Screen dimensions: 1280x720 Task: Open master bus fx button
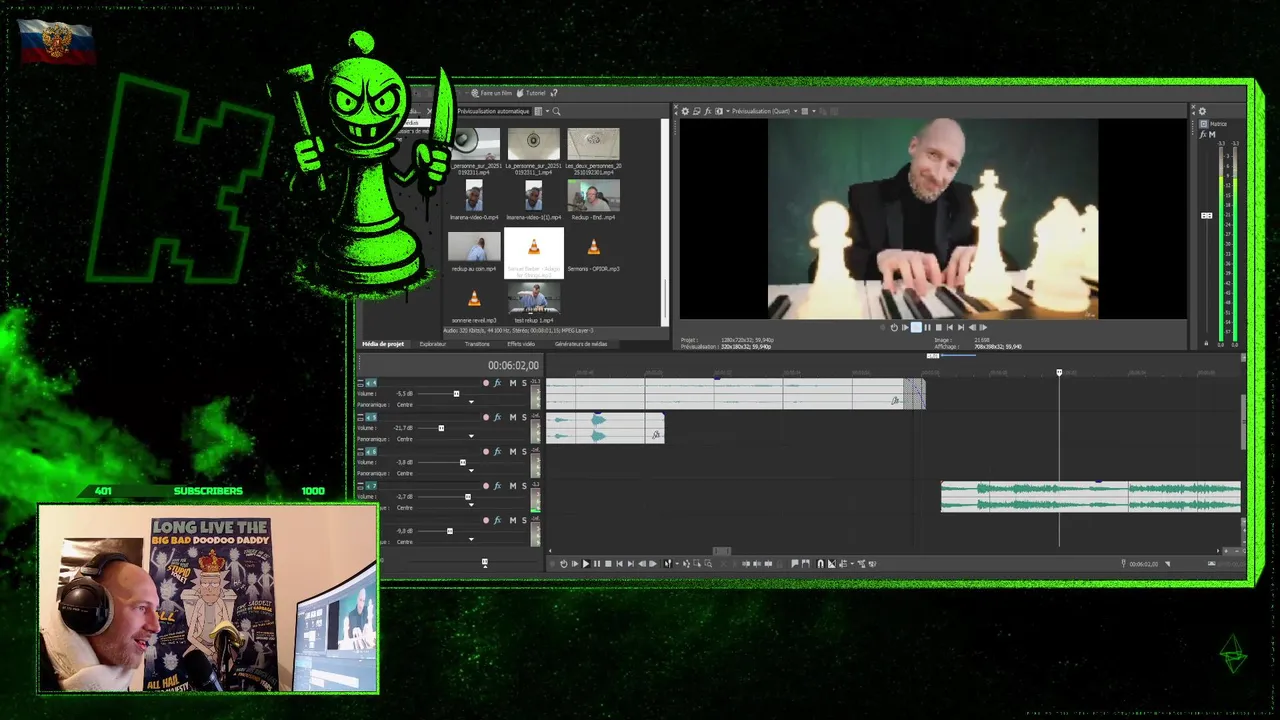1202,134
